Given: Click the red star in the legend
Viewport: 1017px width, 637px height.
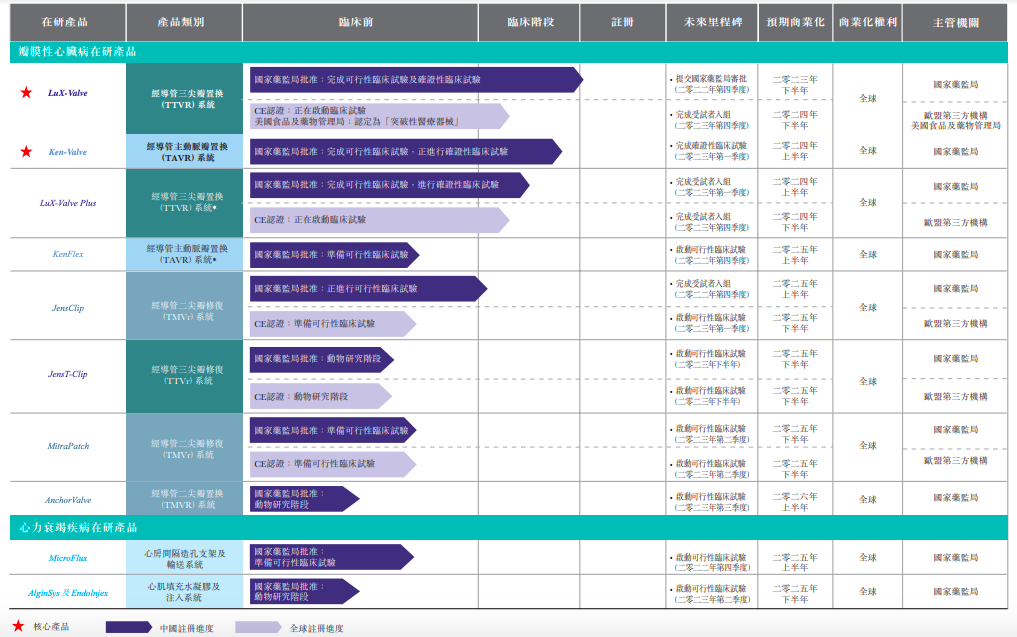Looking at the screenshot, I should coord(17,626).
